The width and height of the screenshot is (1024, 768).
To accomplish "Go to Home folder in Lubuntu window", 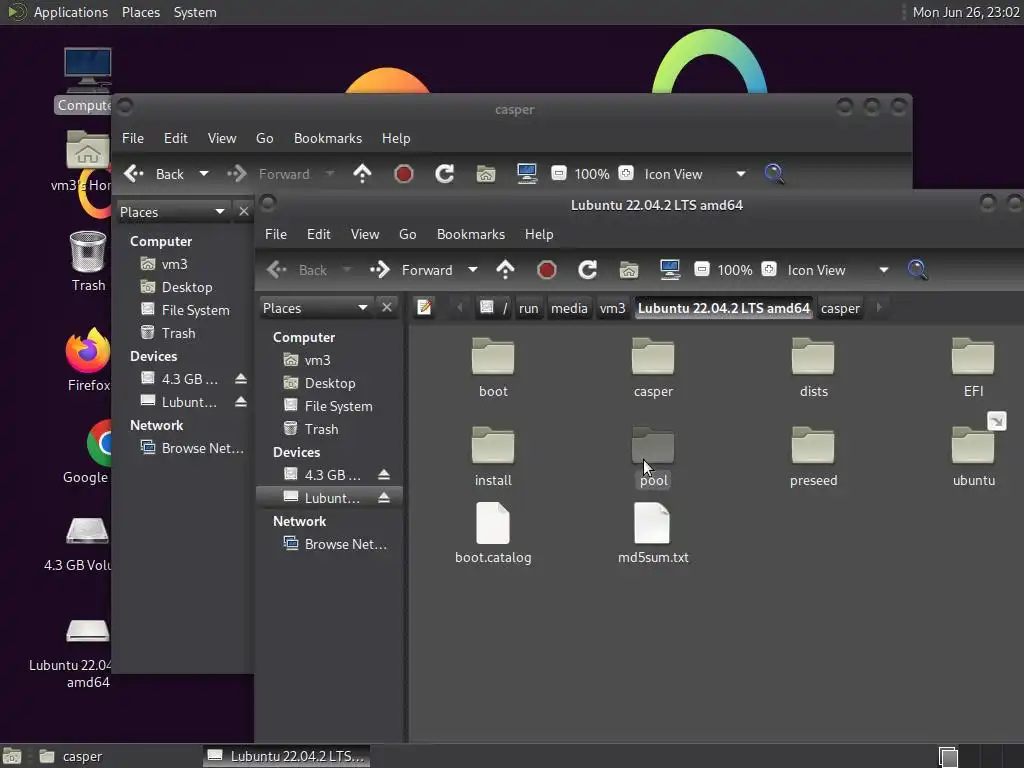I will [x=629, y=270].
